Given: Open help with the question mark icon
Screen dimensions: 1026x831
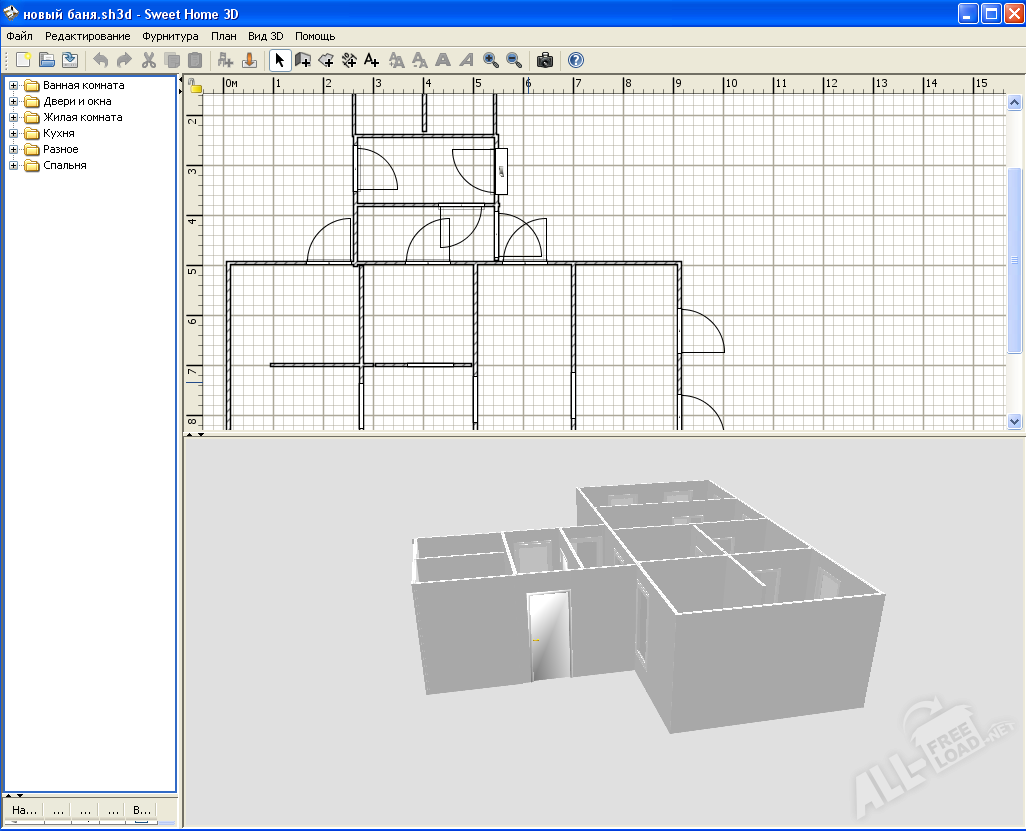Looking at the screenshot, I should 575,60.
